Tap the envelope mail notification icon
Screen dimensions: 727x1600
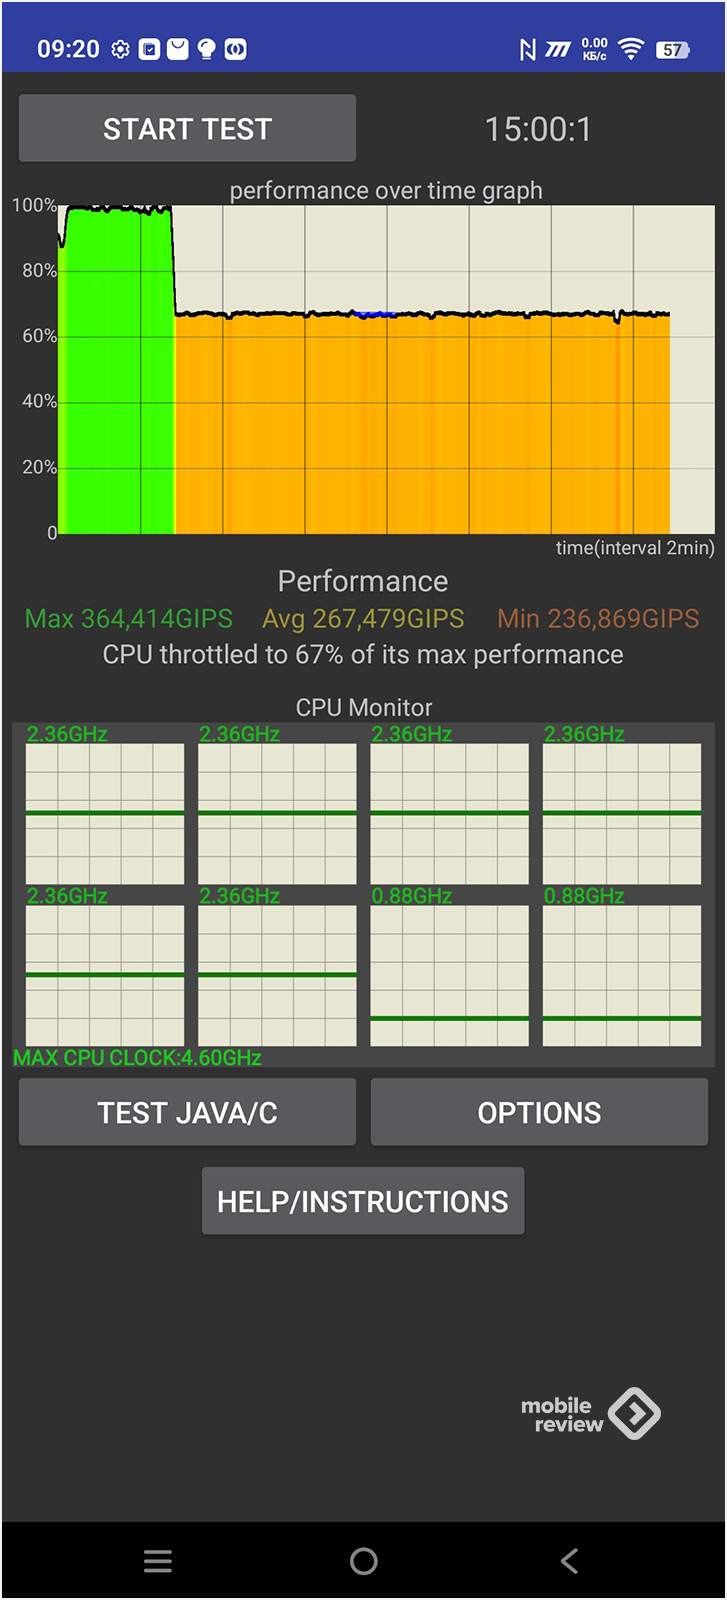178,49
